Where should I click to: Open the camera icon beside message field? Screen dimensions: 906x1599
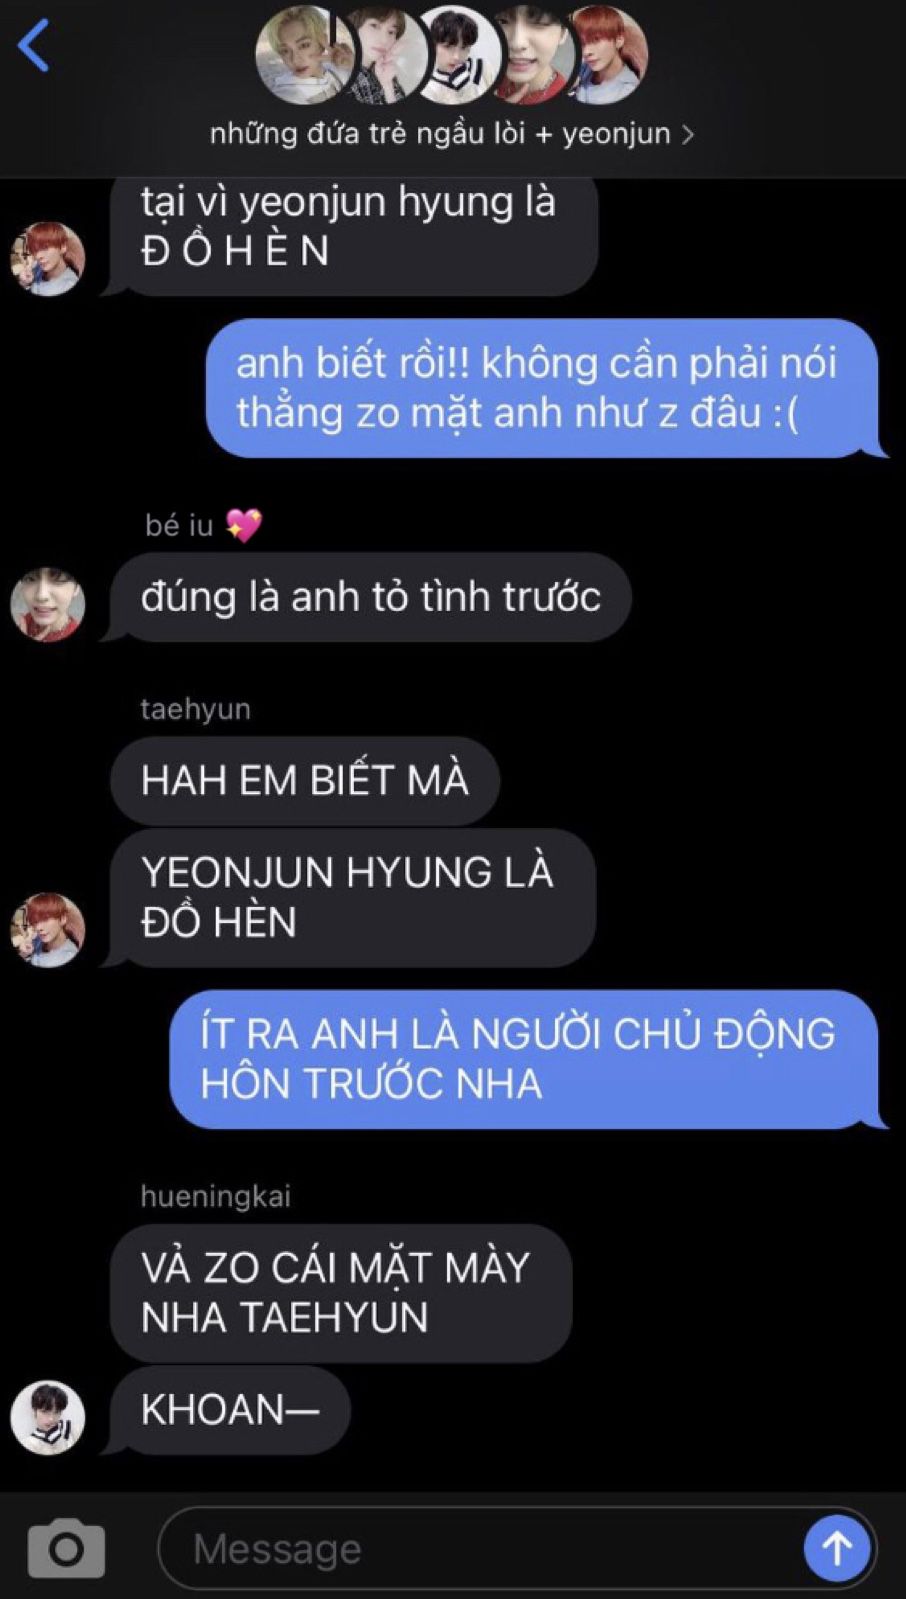[66, 1549]
